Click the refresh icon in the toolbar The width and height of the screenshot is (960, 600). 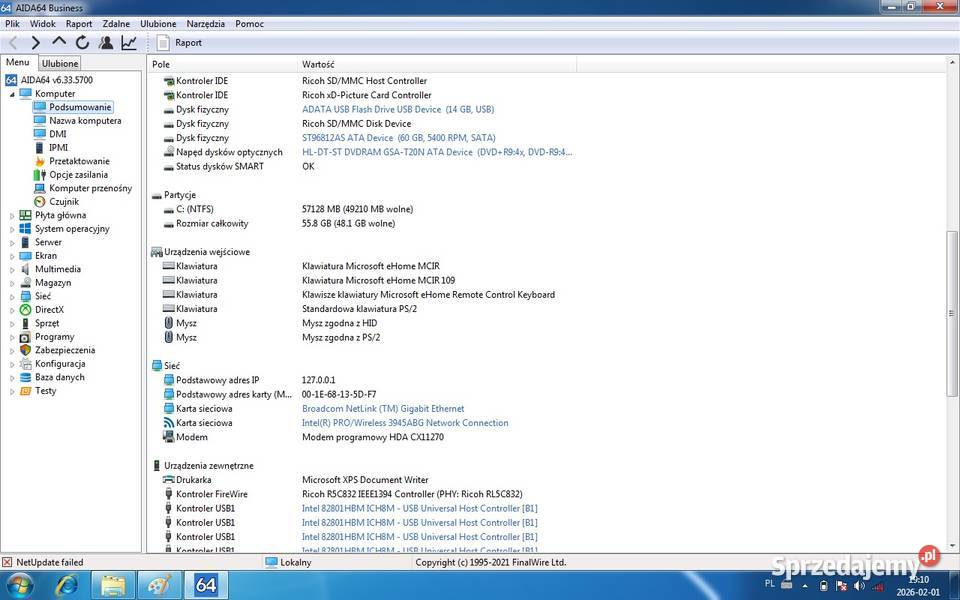coord(81,42)
